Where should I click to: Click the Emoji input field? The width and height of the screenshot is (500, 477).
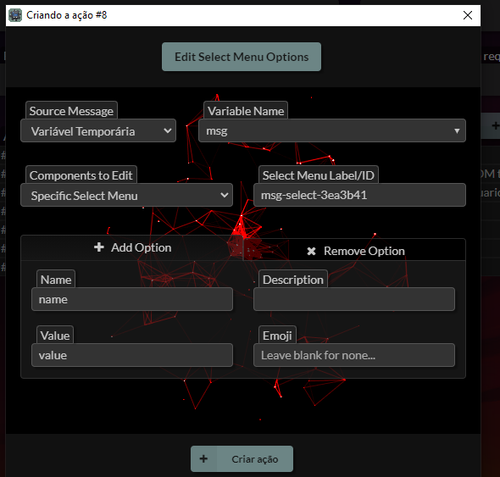(x=354, y=355)
